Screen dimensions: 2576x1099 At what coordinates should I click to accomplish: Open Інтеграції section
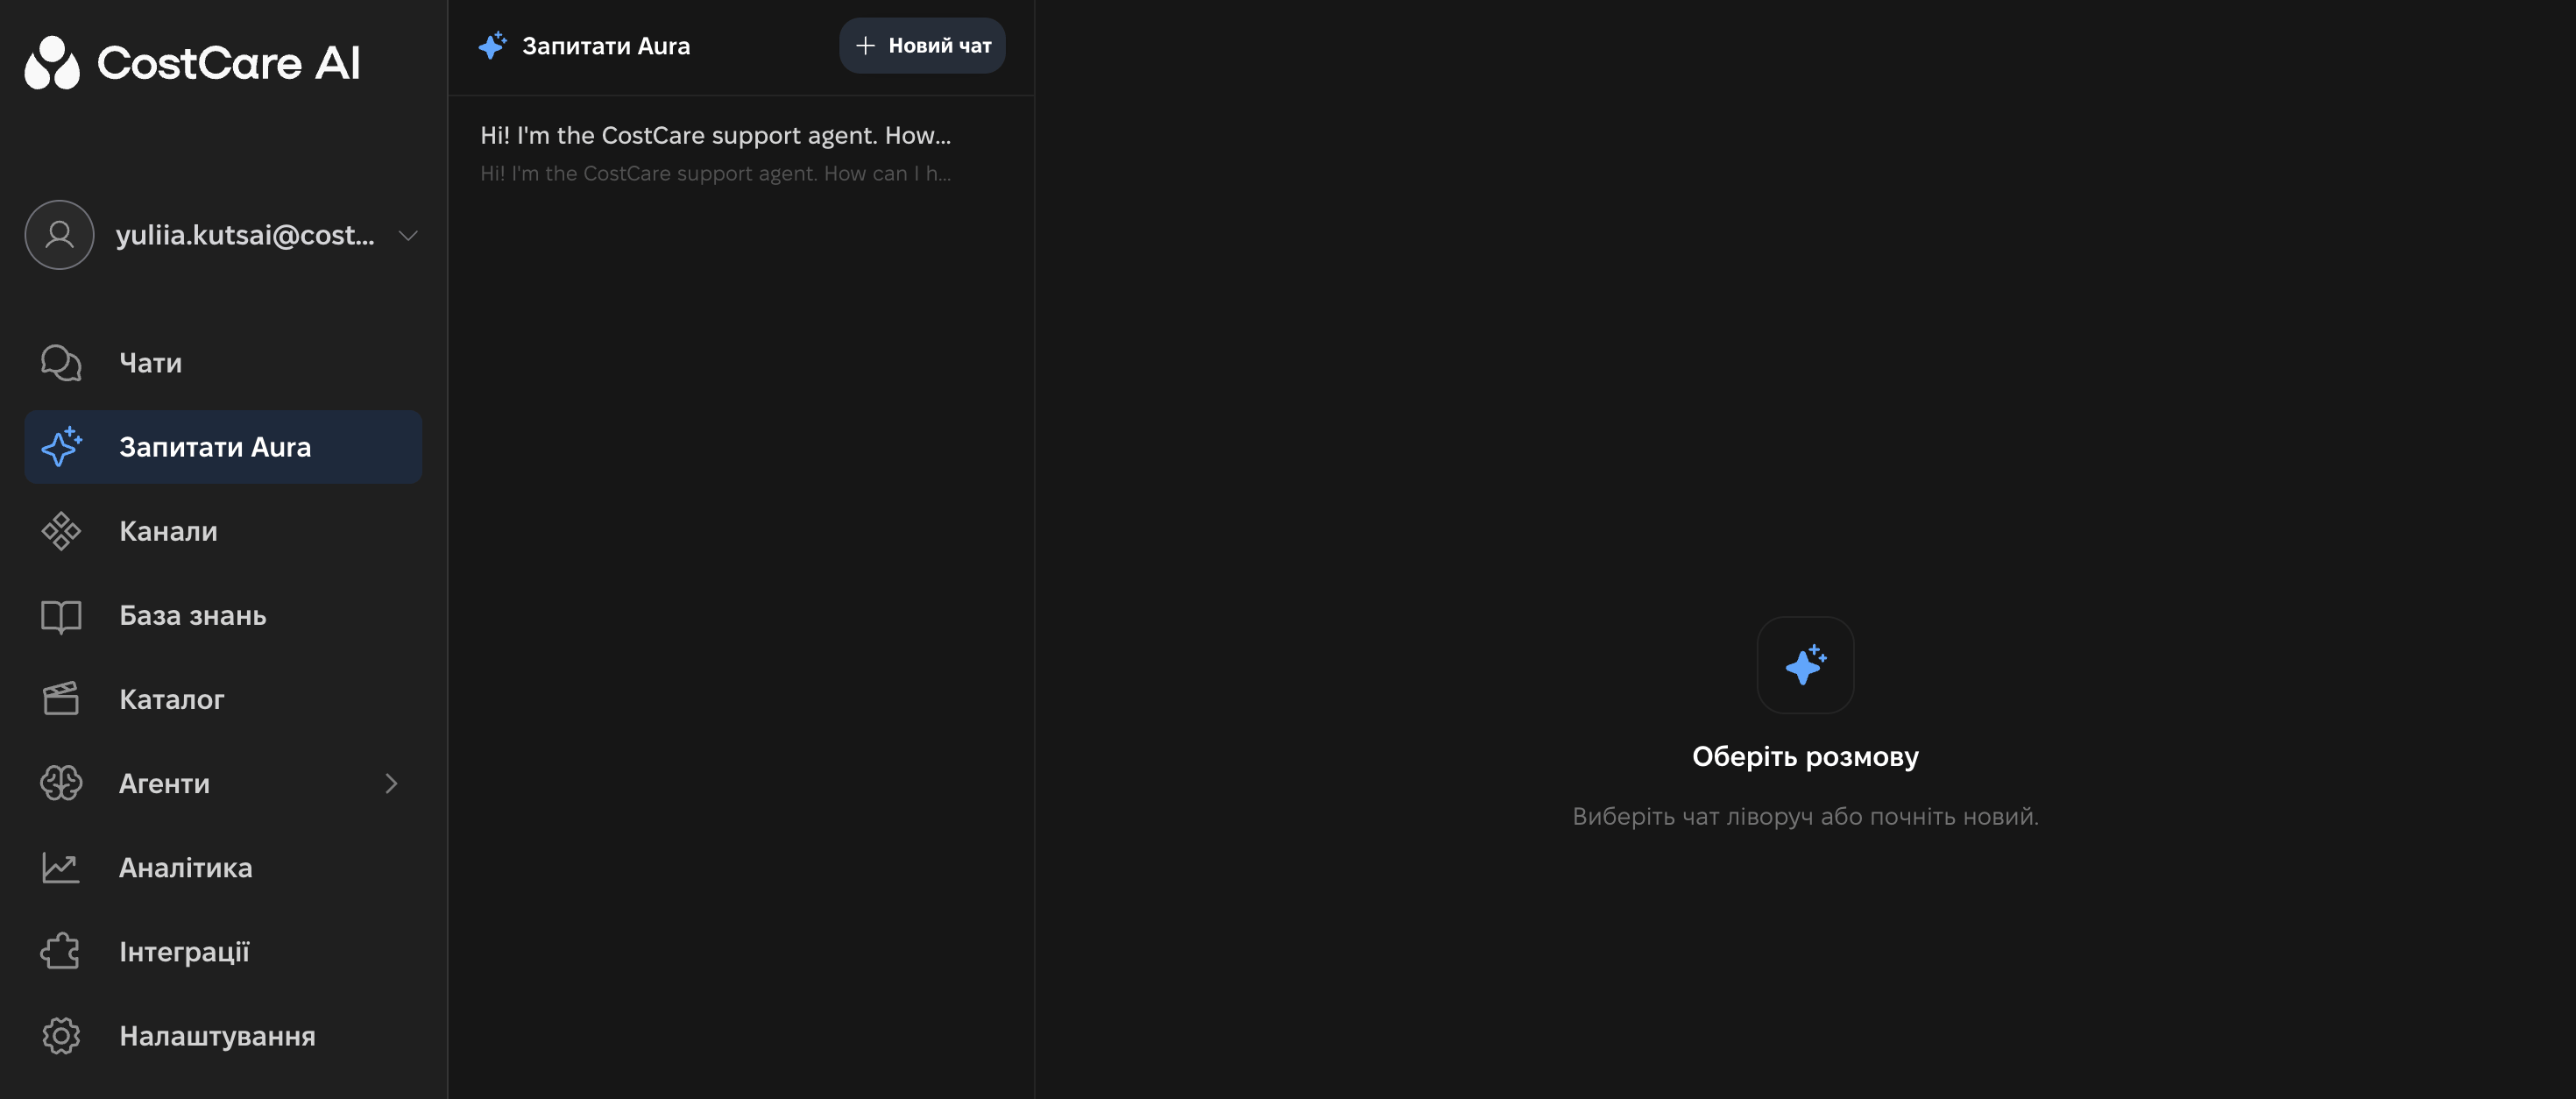click(x=223, y=951)
